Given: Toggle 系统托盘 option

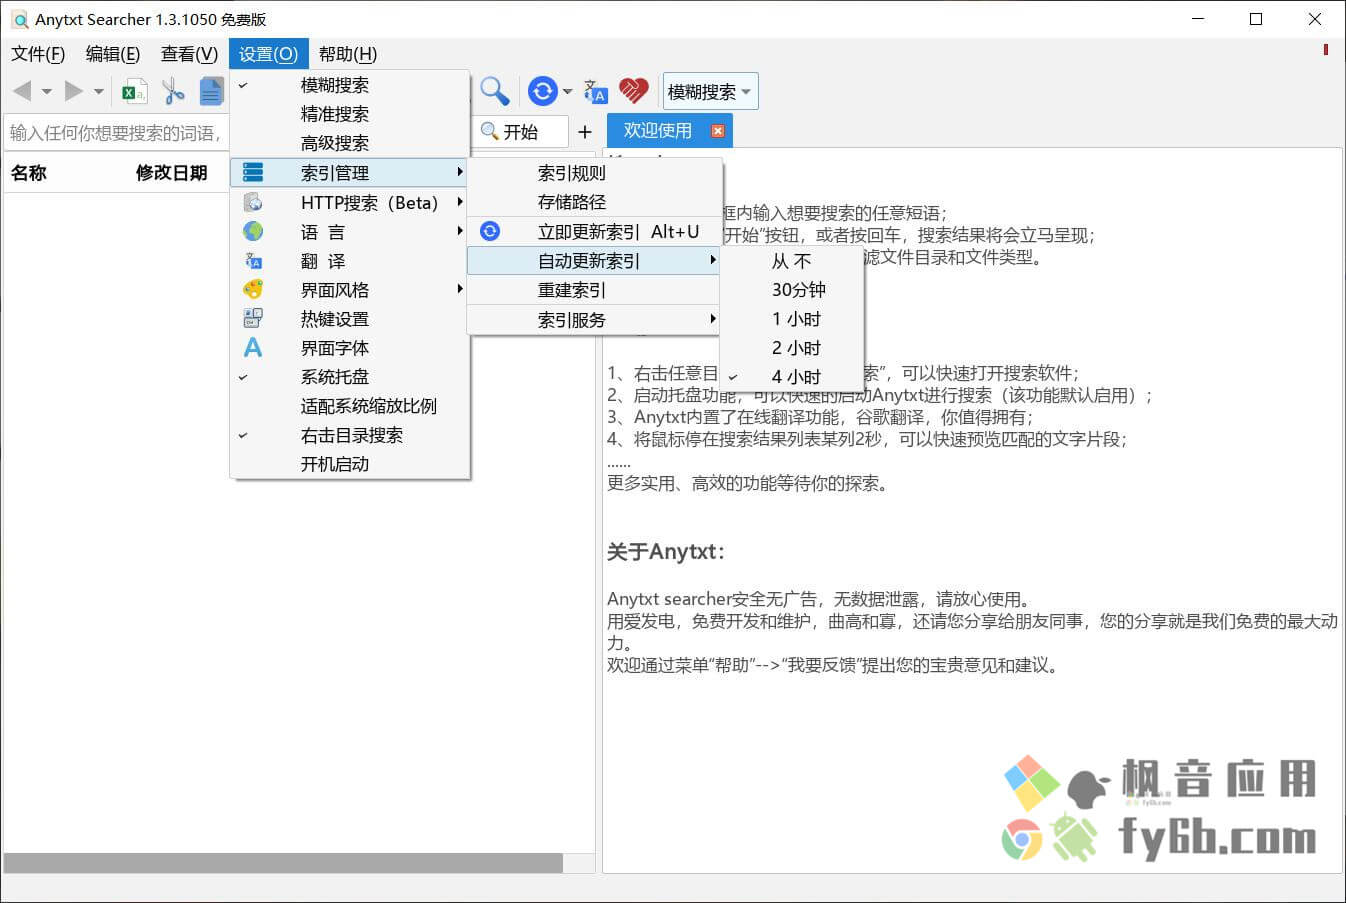Looking at the screenshot, I should pyautogui.click(x=350, y=377).
